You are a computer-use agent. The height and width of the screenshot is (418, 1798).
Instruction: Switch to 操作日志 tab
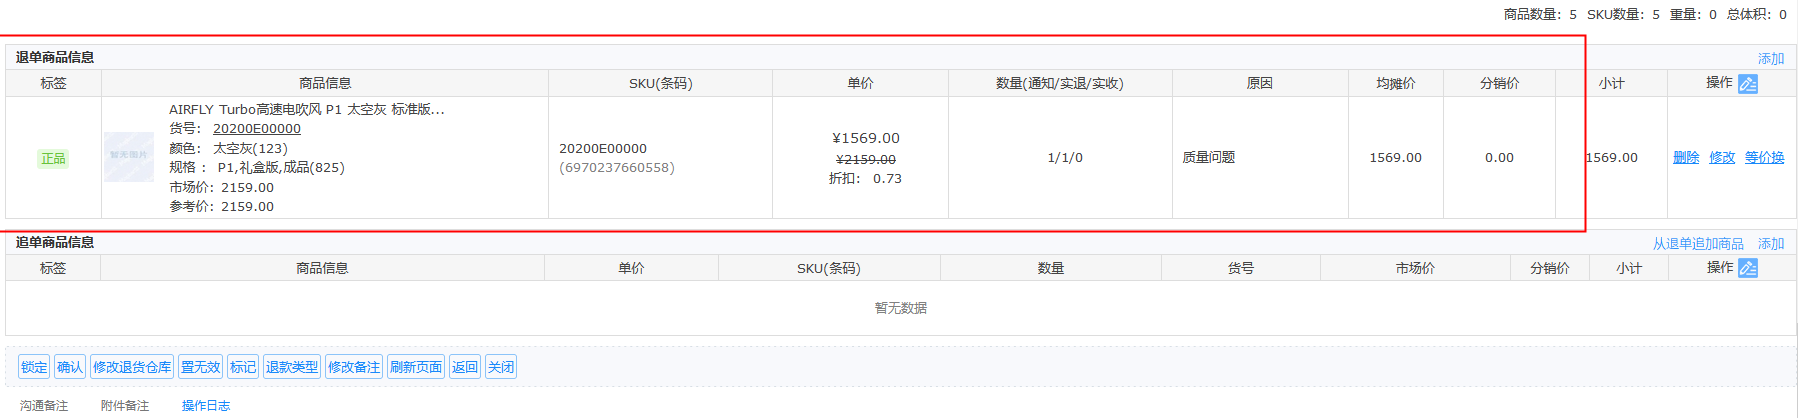[206, 406]
